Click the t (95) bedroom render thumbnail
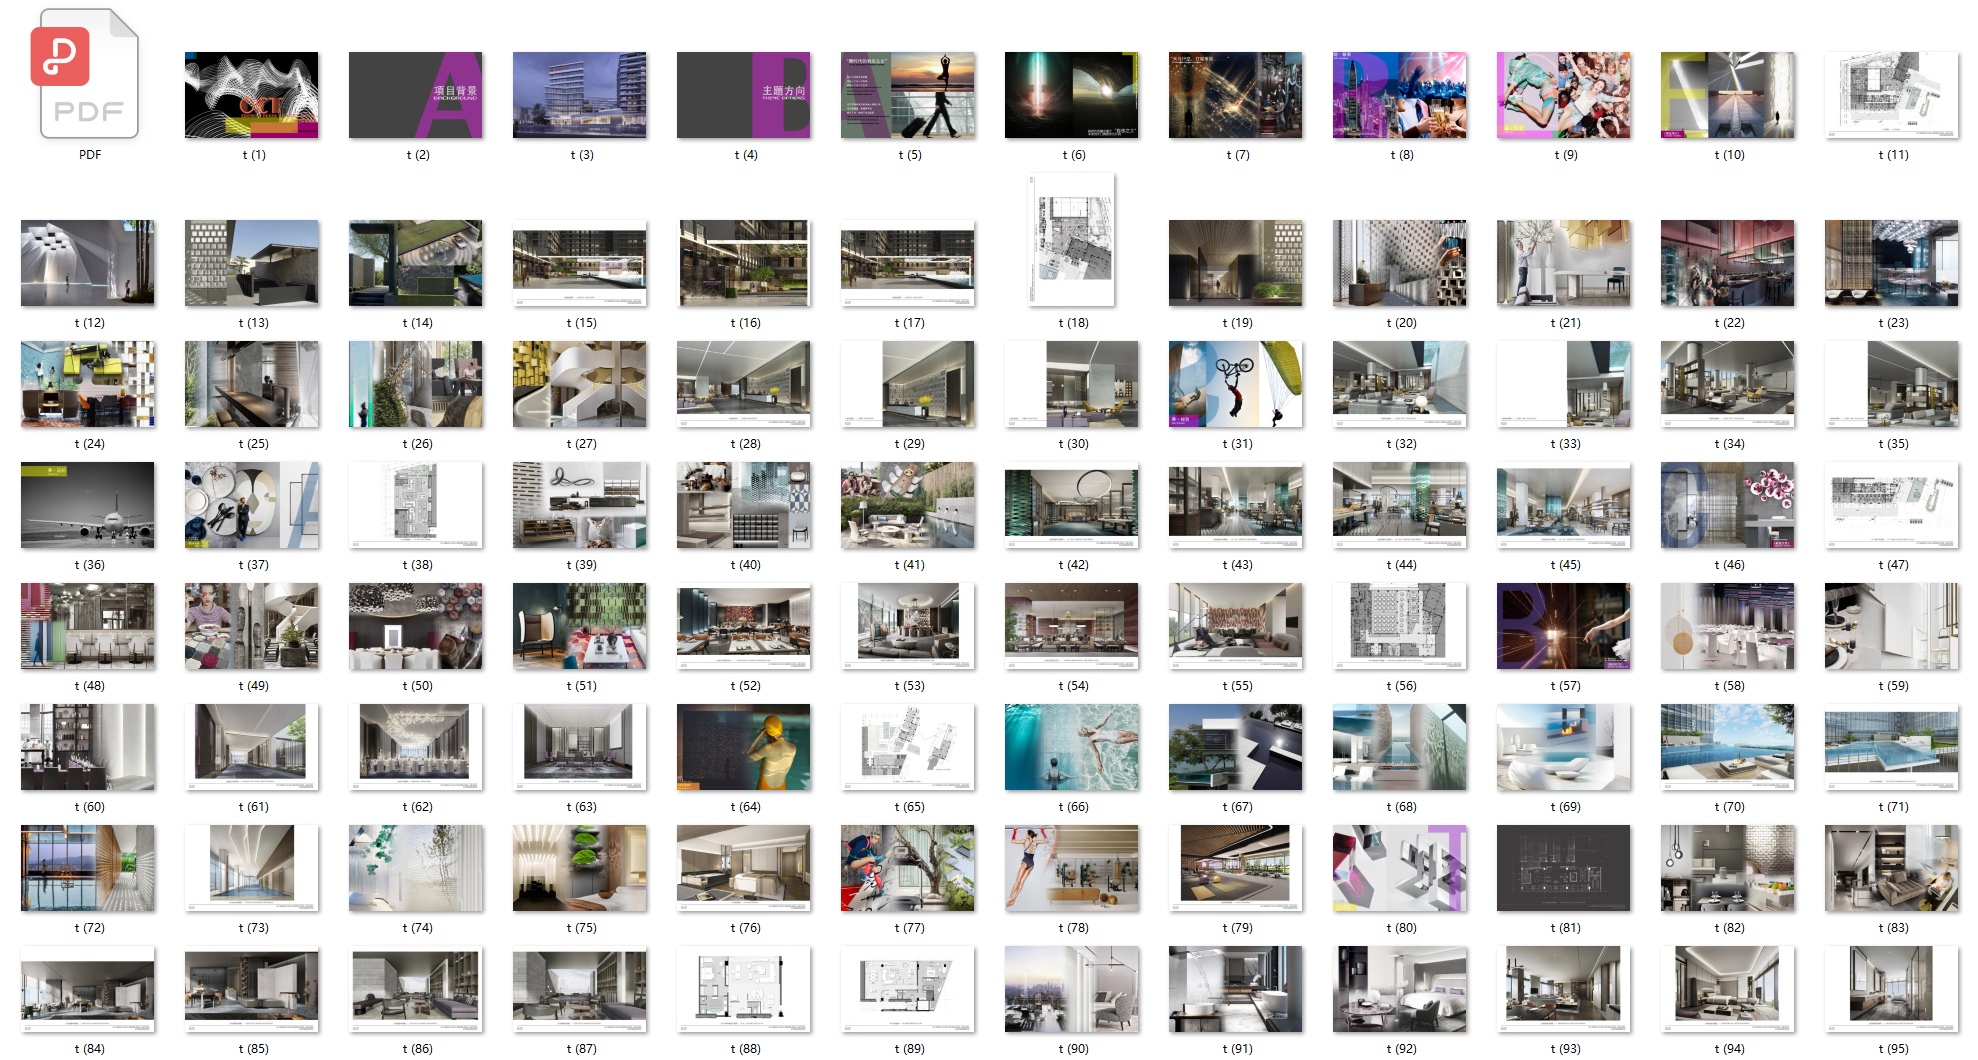This screenshot has width=1978, height=1060. point(1892,989)
